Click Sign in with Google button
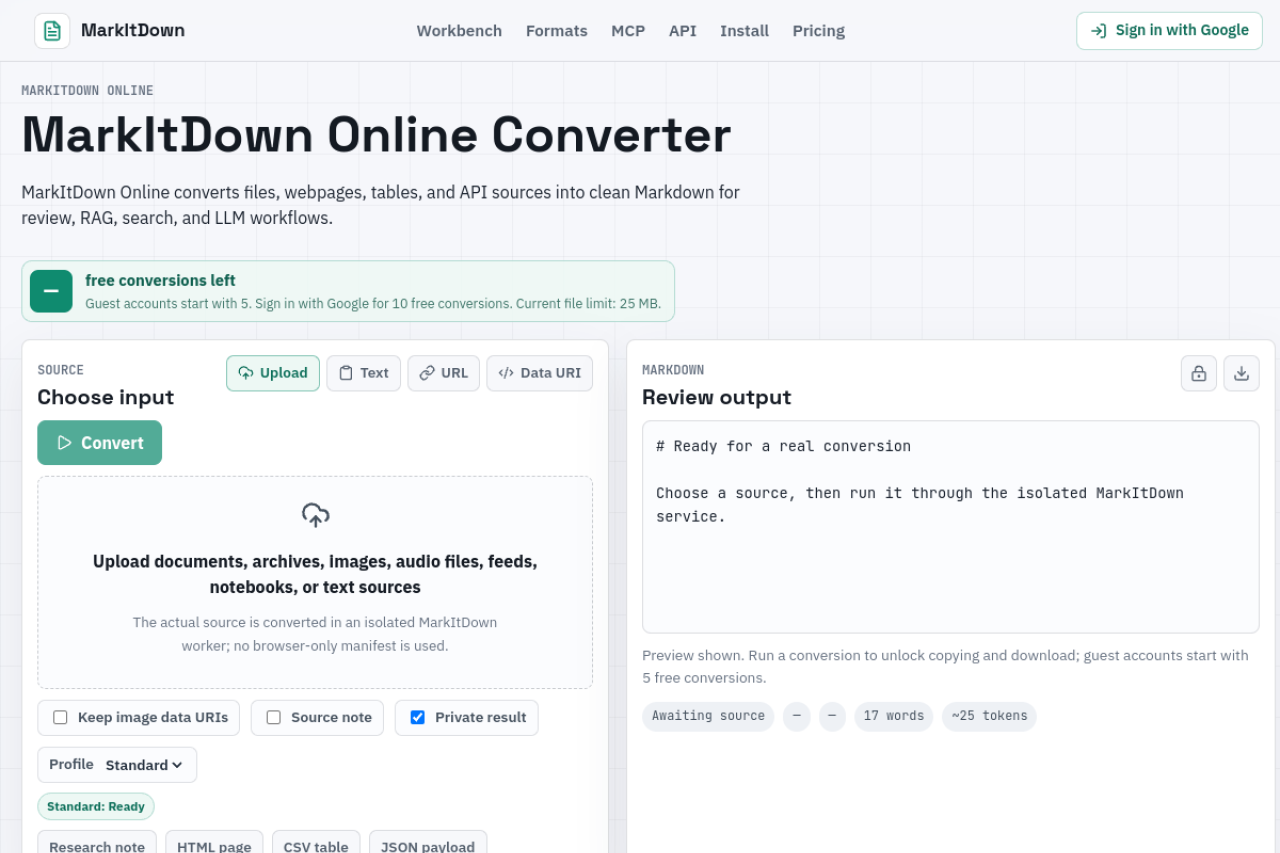The image size is (1280, 853). coord(1169,31)
